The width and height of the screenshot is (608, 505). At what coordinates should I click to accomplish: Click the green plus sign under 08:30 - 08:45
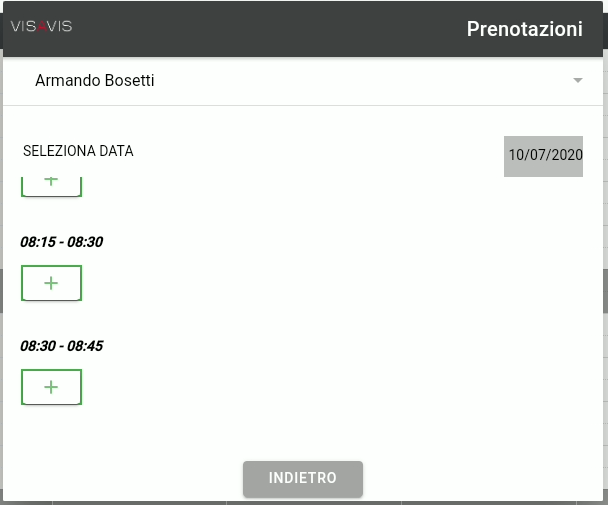(51, 387)
